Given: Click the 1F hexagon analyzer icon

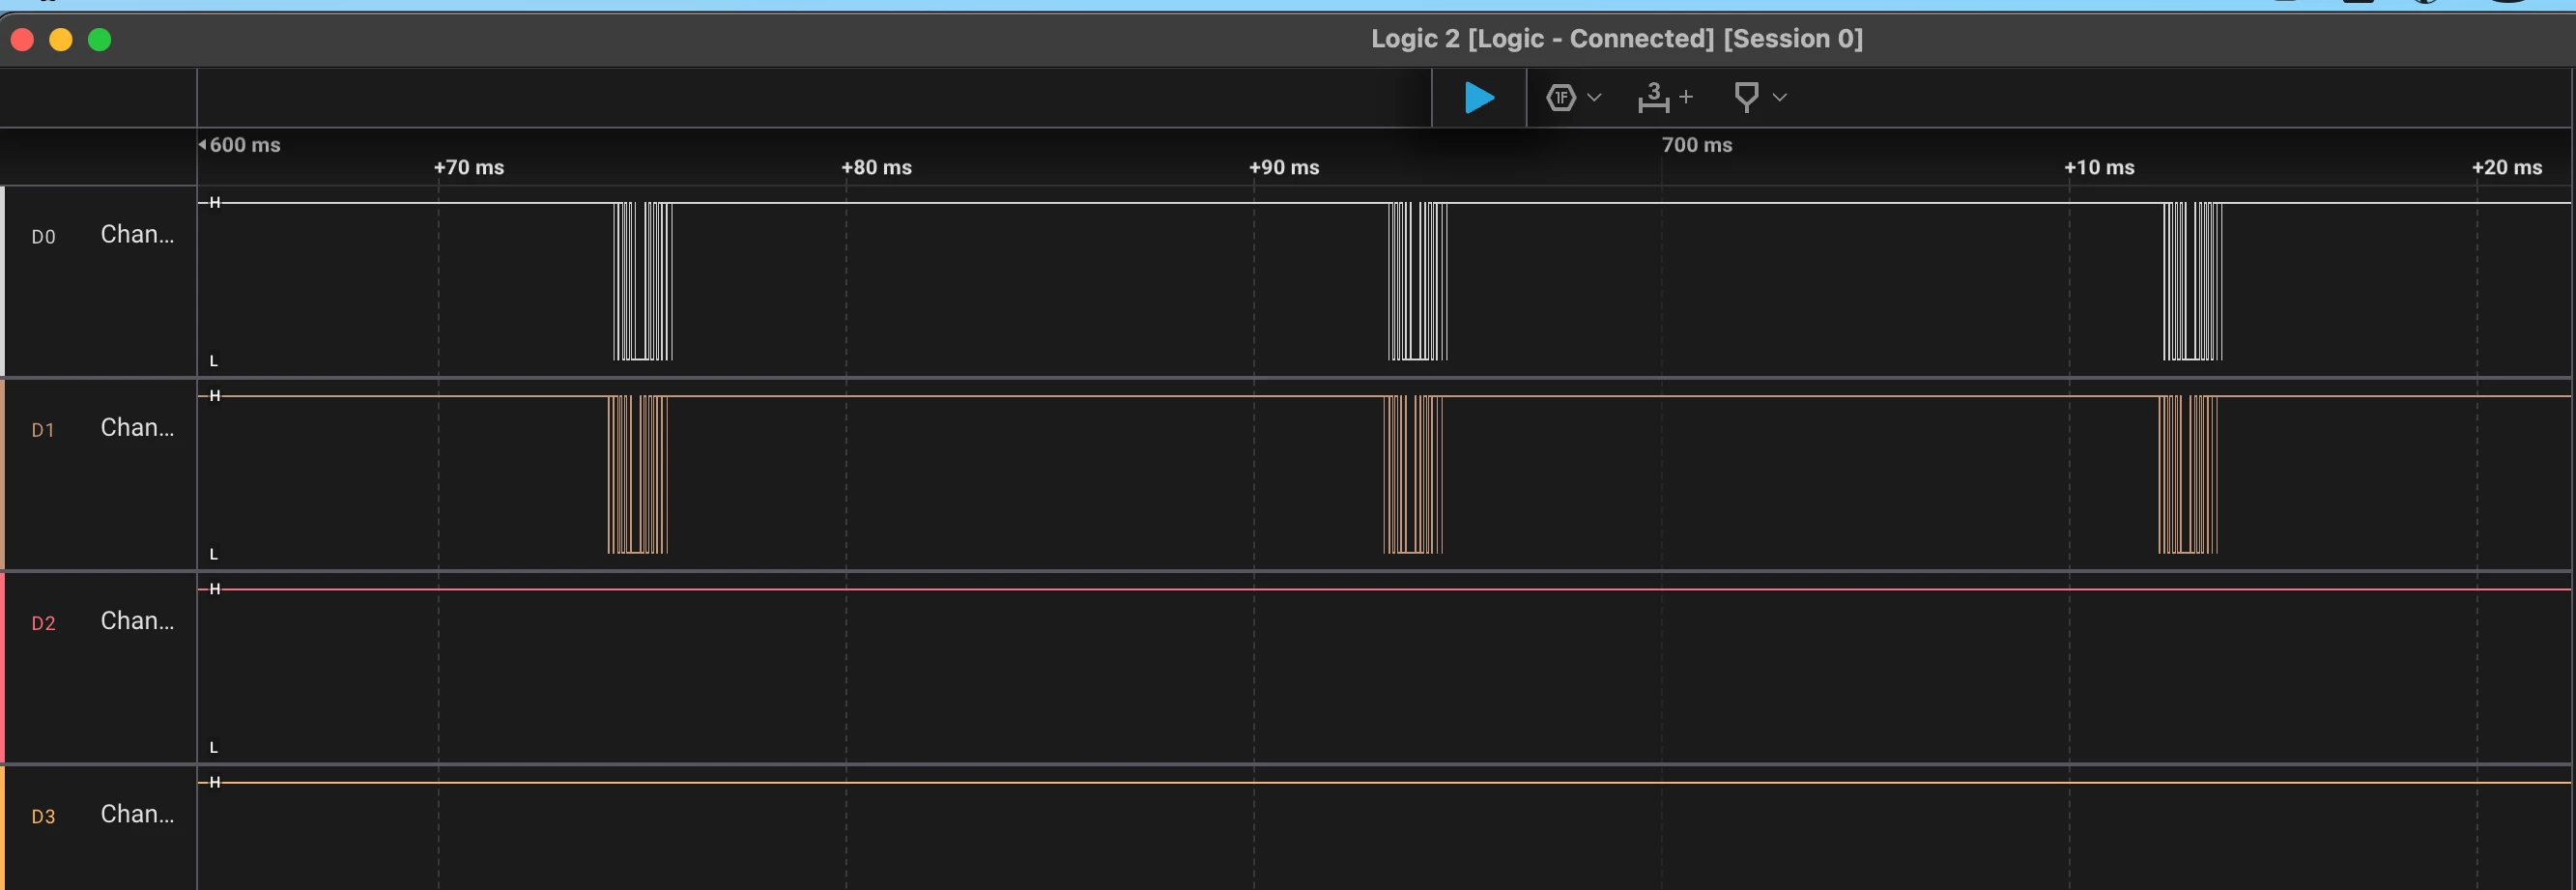Looking at the screenshot, I should tap(1561, 97).
